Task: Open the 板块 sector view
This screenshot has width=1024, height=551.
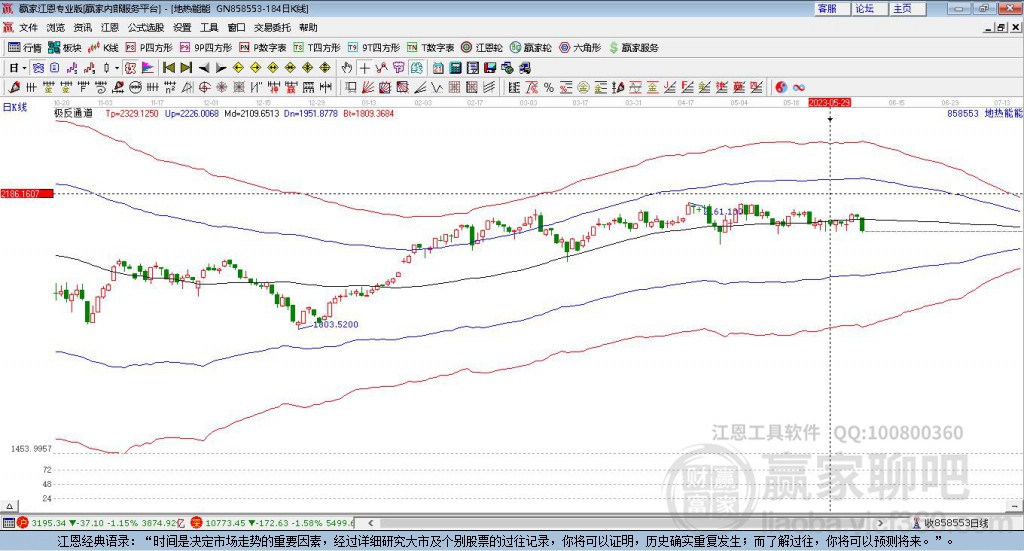Action: (x=64, y=48)
